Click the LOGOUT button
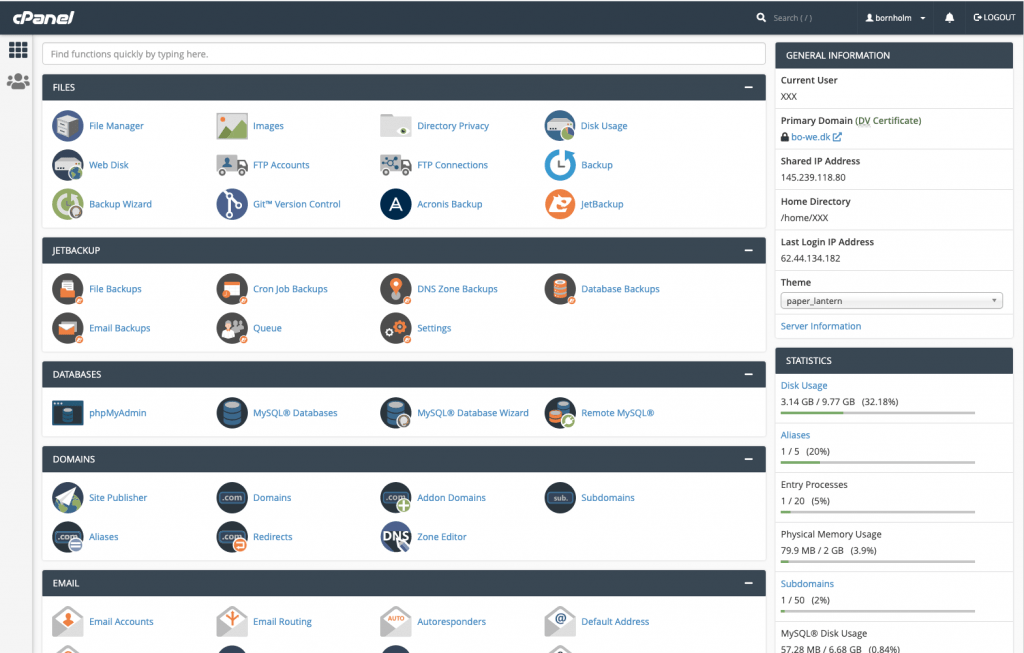Image resolution: width=1024 pixels, height=653 pixels. [993, 16]
